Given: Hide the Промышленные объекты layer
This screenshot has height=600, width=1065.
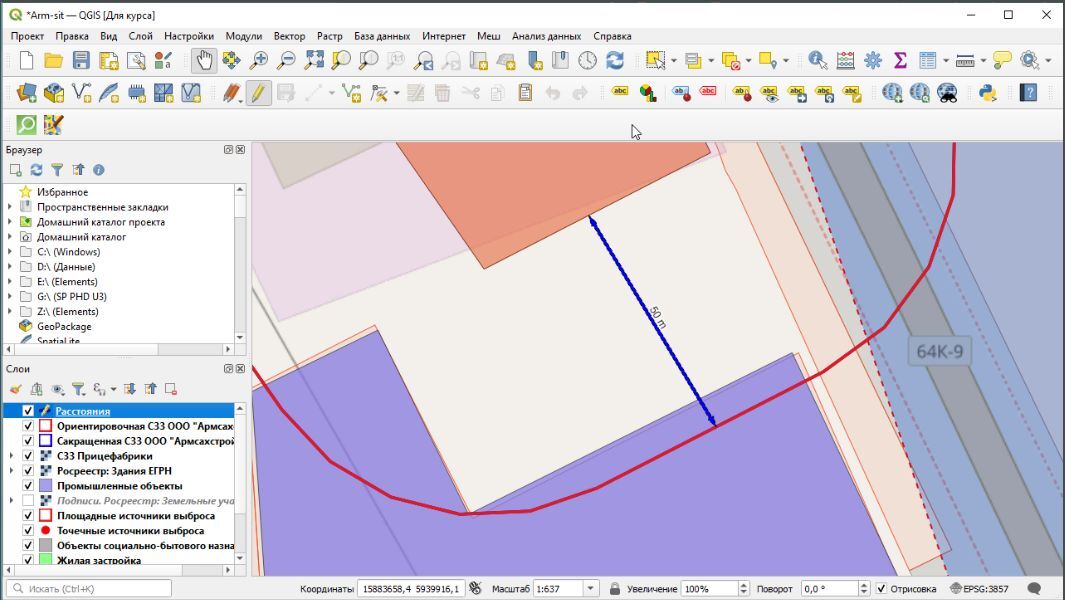Looking at the screenshot, I should tap(28, 486).
